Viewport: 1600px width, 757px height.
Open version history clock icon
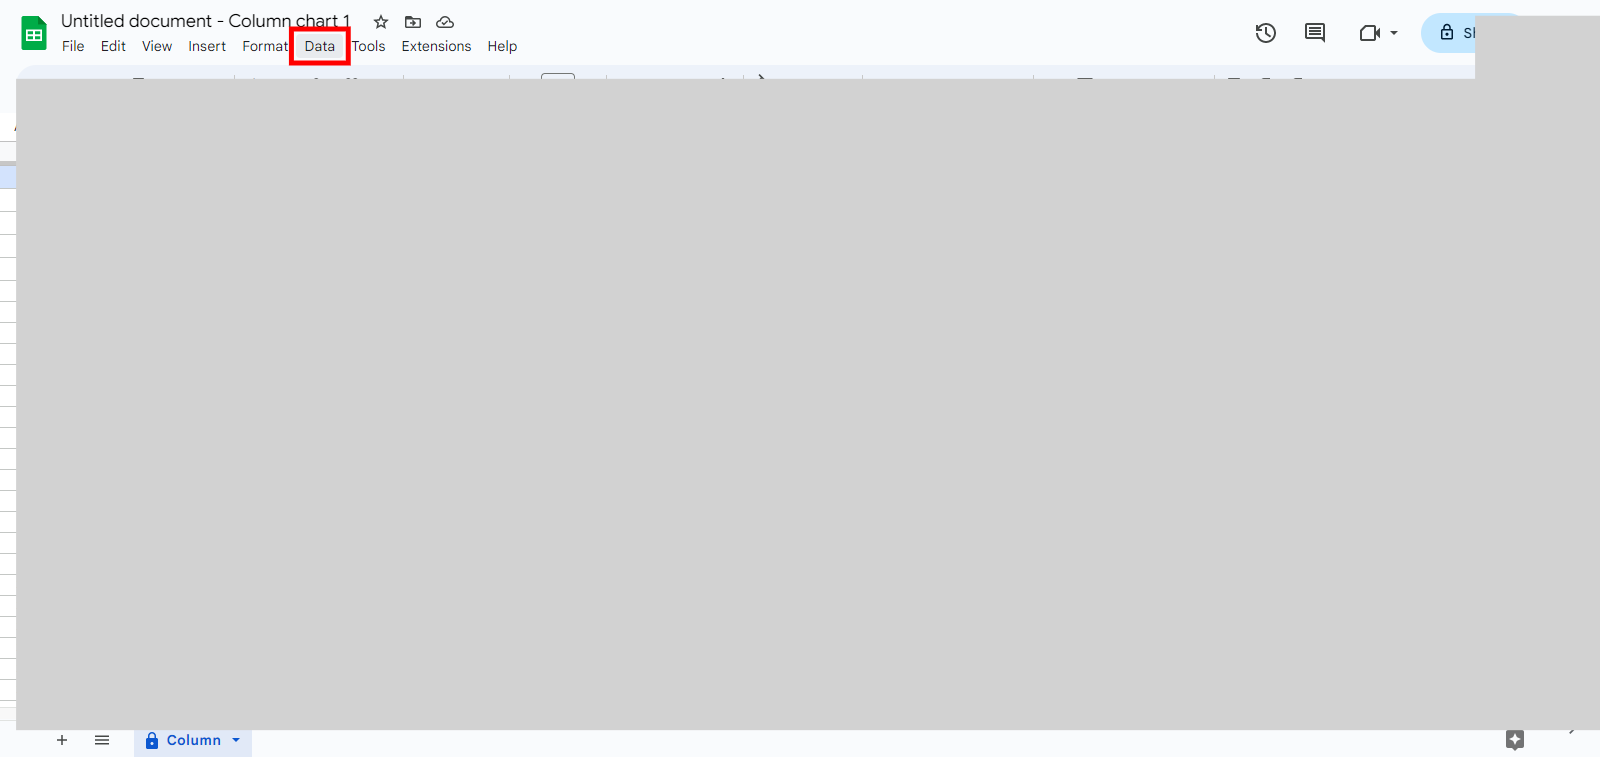1266,33
